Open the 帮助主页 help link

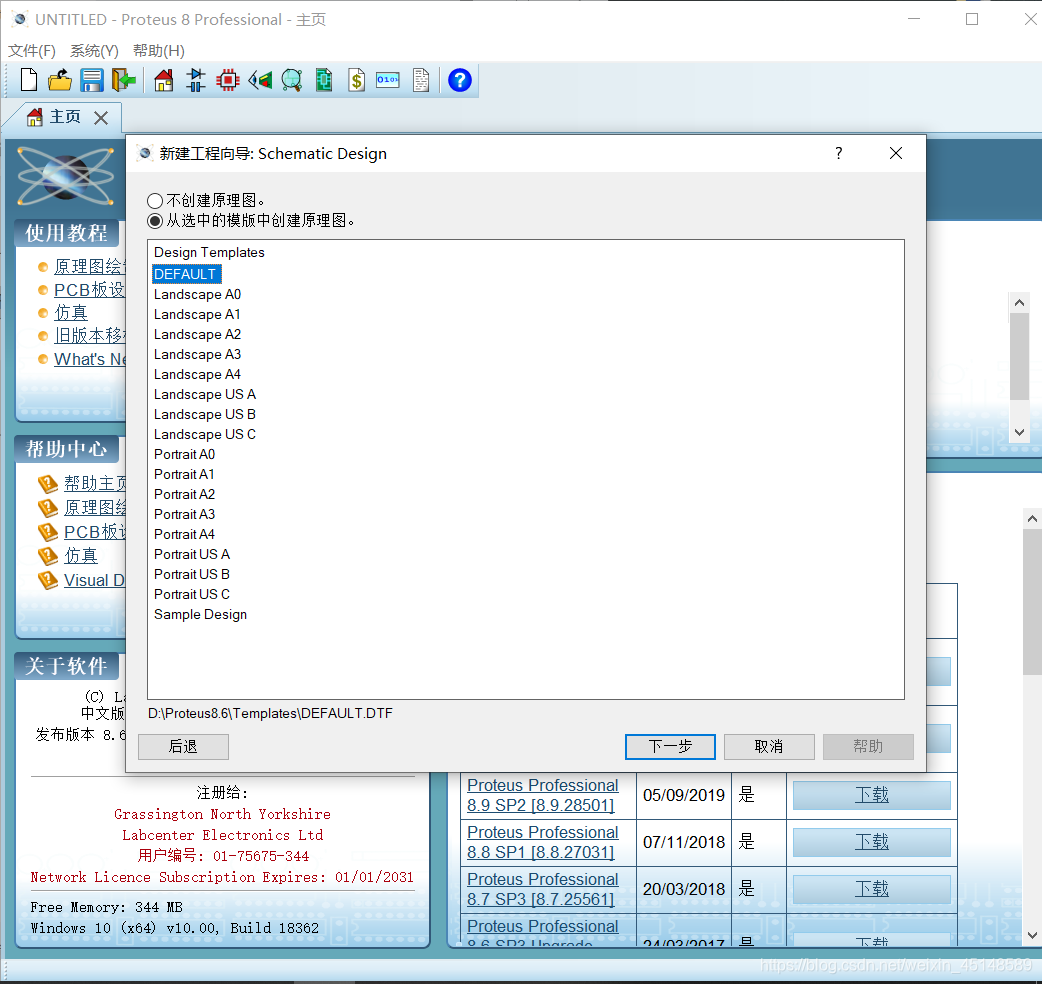[94, 484]
